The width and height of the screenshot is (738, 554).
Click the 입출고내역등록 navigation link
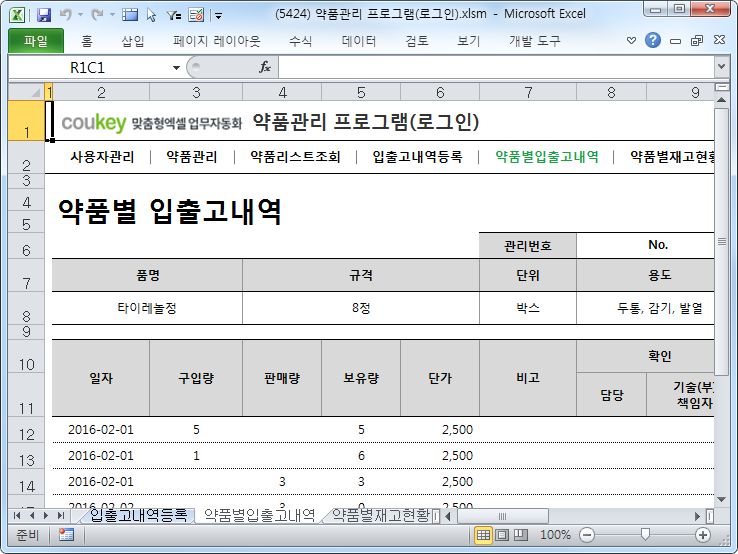(417, 157)
